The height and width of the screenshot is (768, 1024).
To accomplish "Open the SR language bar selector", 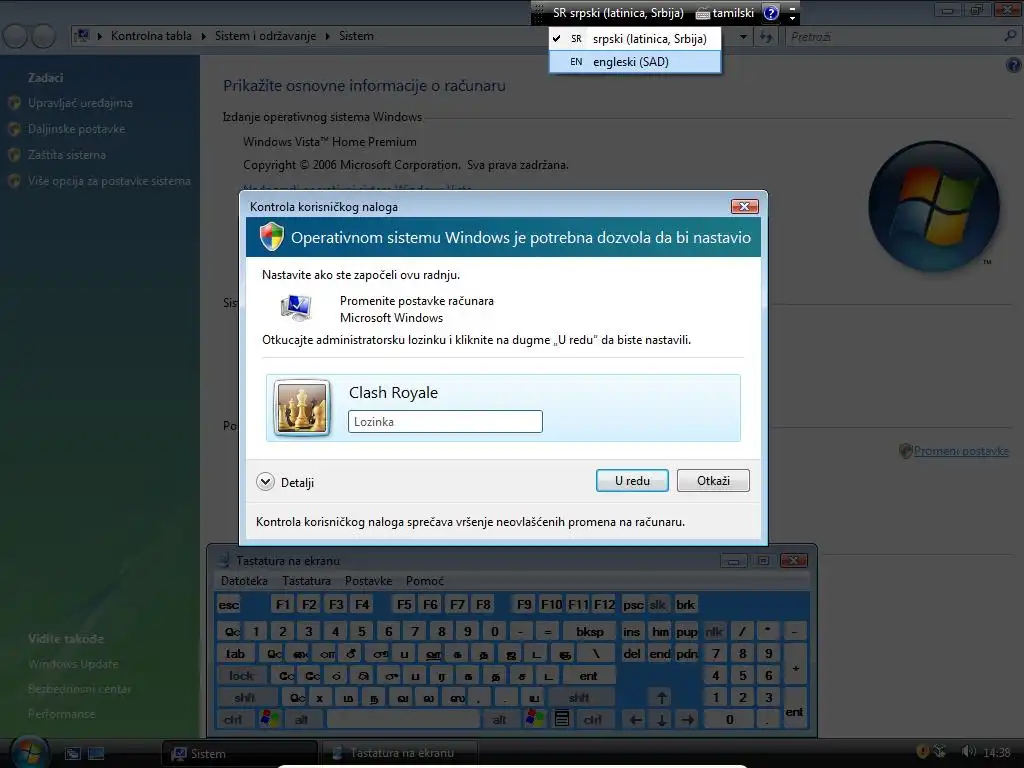I will coord(618,13).
